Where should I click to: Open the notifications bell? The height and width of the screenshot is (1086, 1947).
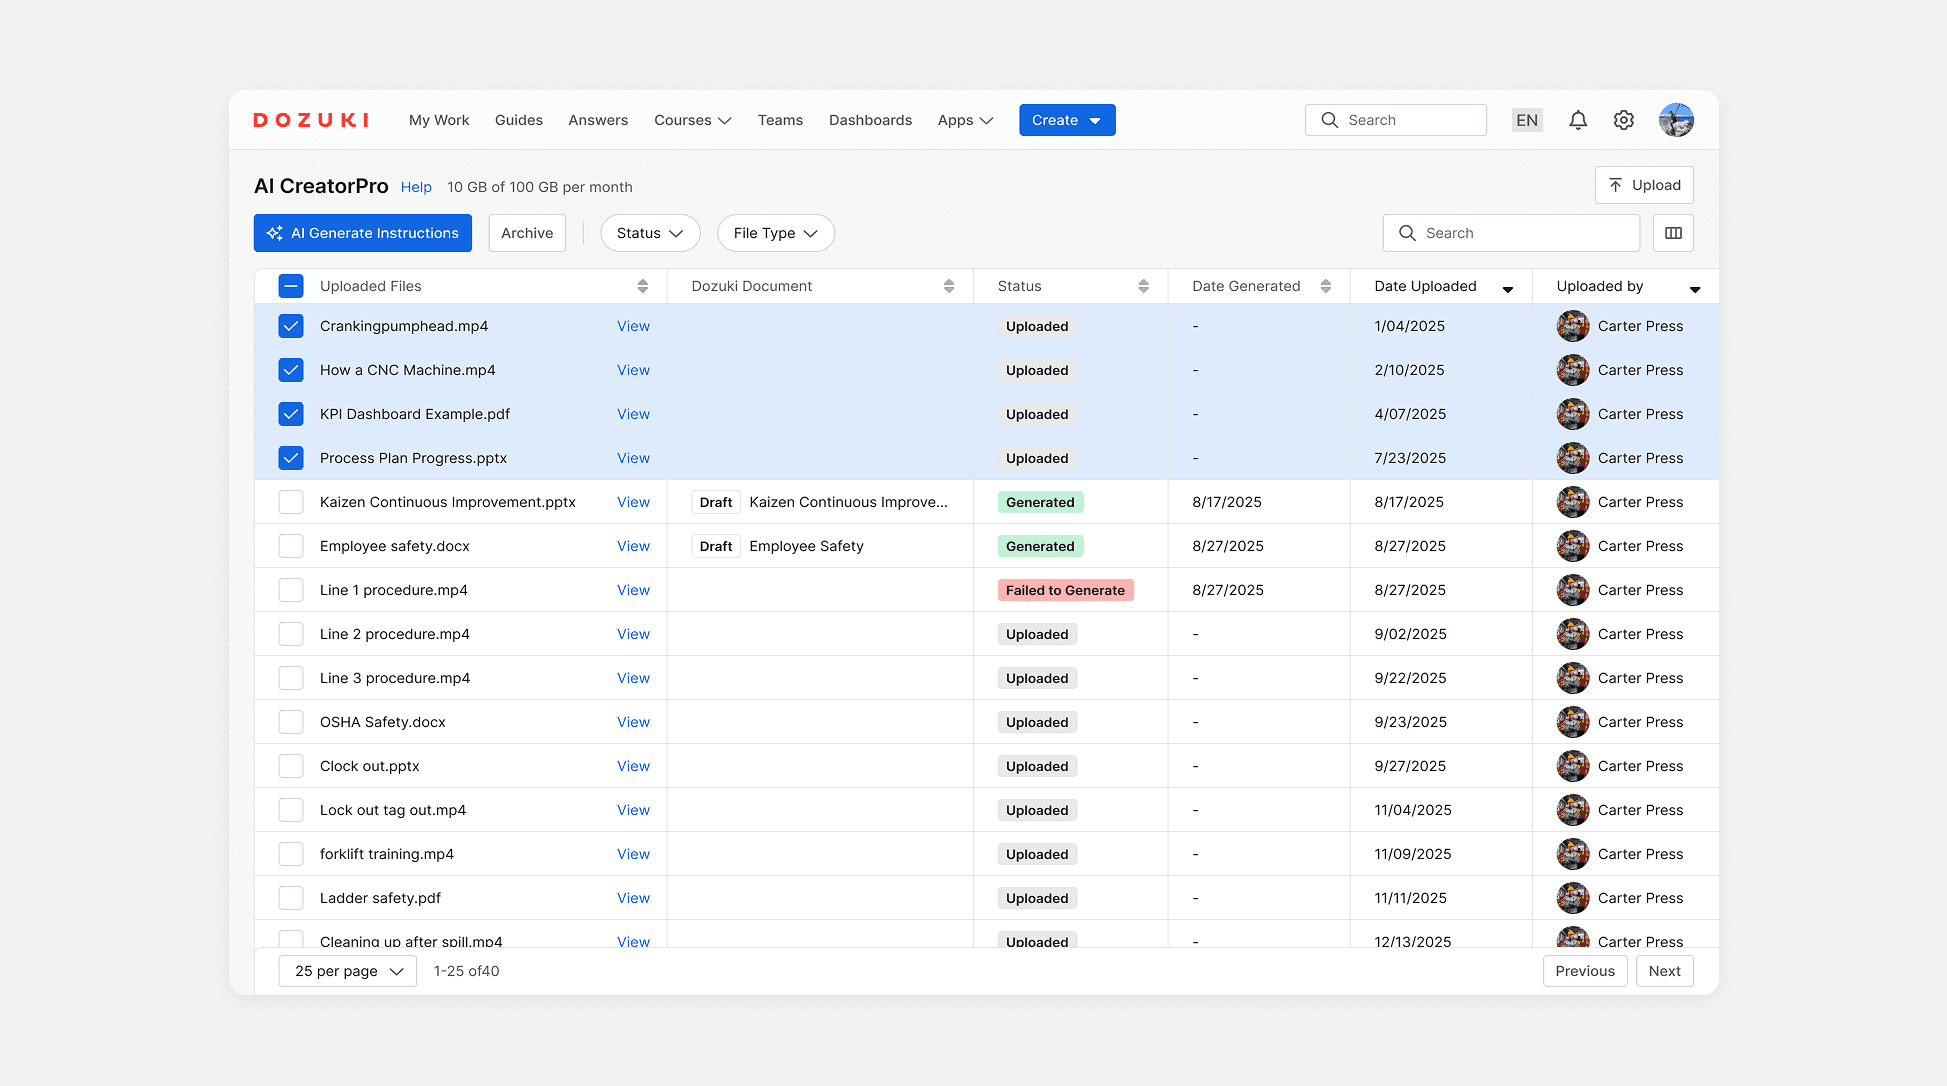point(1578,120)
